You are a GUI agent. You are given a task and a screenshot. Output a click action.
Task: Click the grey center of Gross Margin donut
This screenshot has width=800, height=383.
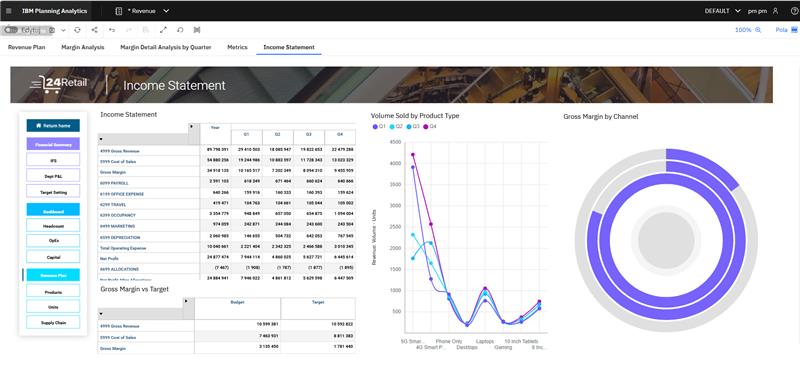point(666,240)
